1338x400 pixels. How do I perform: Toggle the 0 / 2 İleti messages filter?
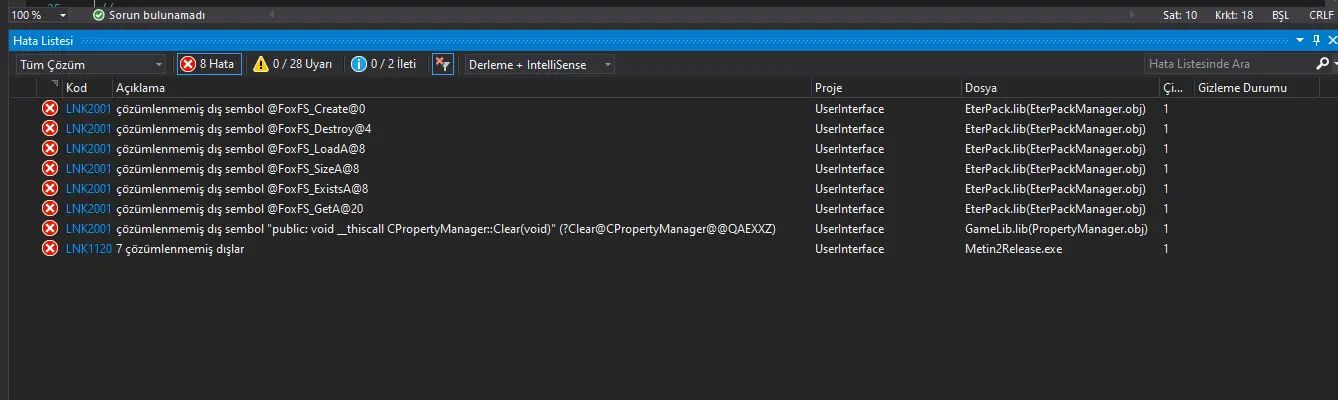point(384,64)
